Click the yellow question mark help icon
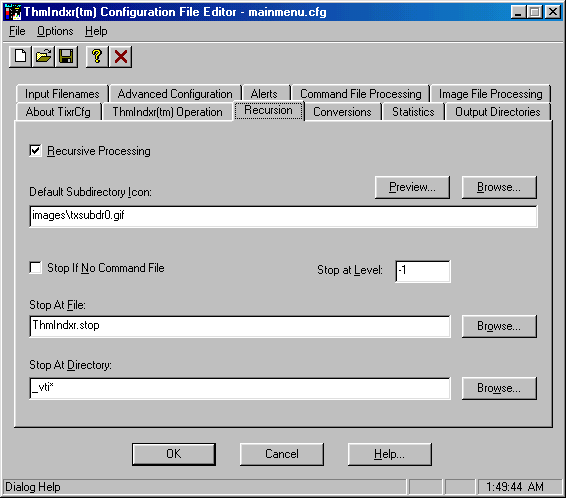This screenshot has width=566, height=498. pyautogui.click(x=97, y=57)
